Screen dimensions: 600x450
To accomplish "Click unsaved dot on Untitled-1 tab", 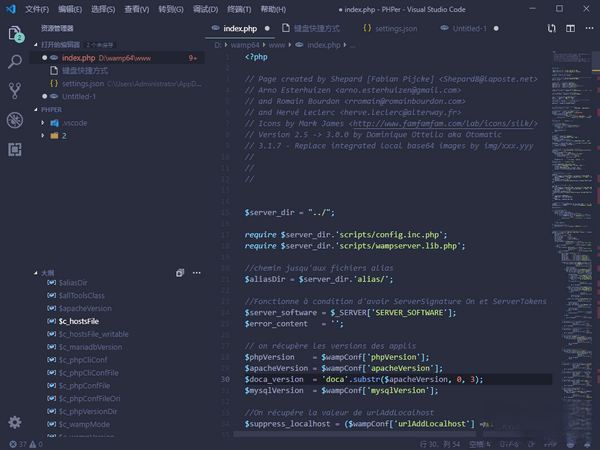I will click(x=496, y=28).
